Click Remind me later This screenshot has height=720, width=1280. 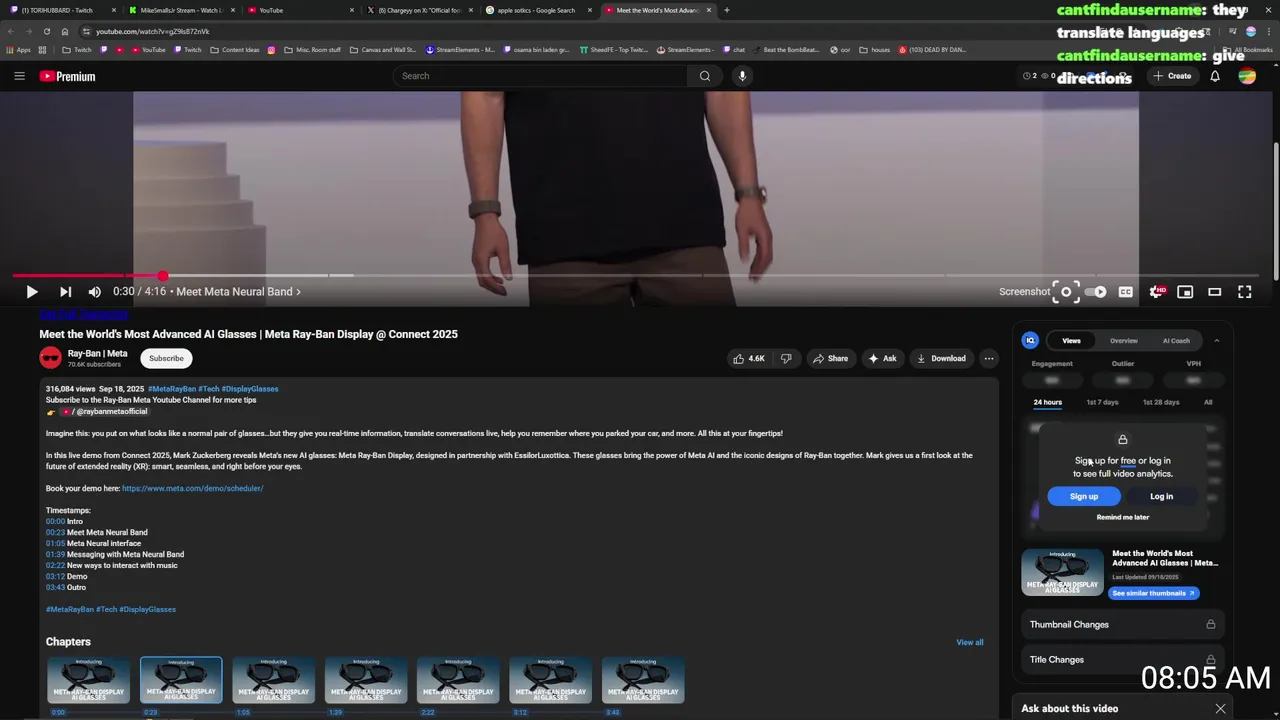1123,517
